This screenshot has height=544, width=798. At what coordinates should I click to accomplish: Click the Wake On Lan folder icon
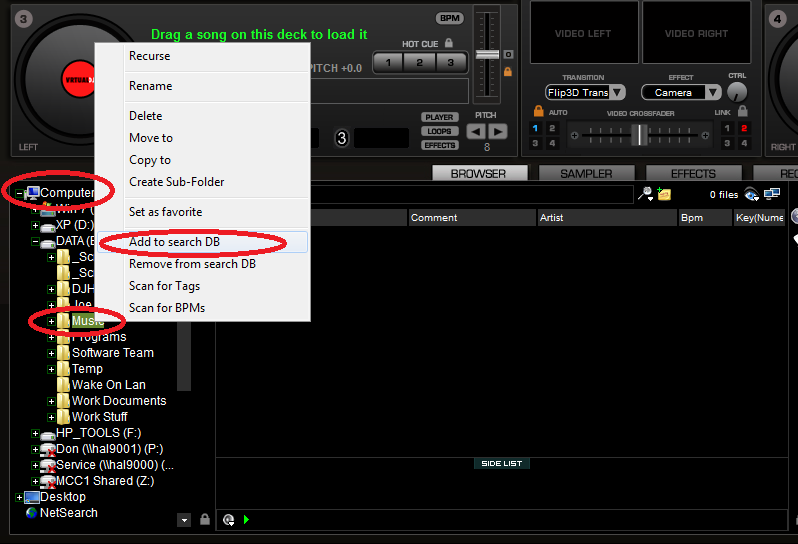pyautogui.click(x=64, y=385)
